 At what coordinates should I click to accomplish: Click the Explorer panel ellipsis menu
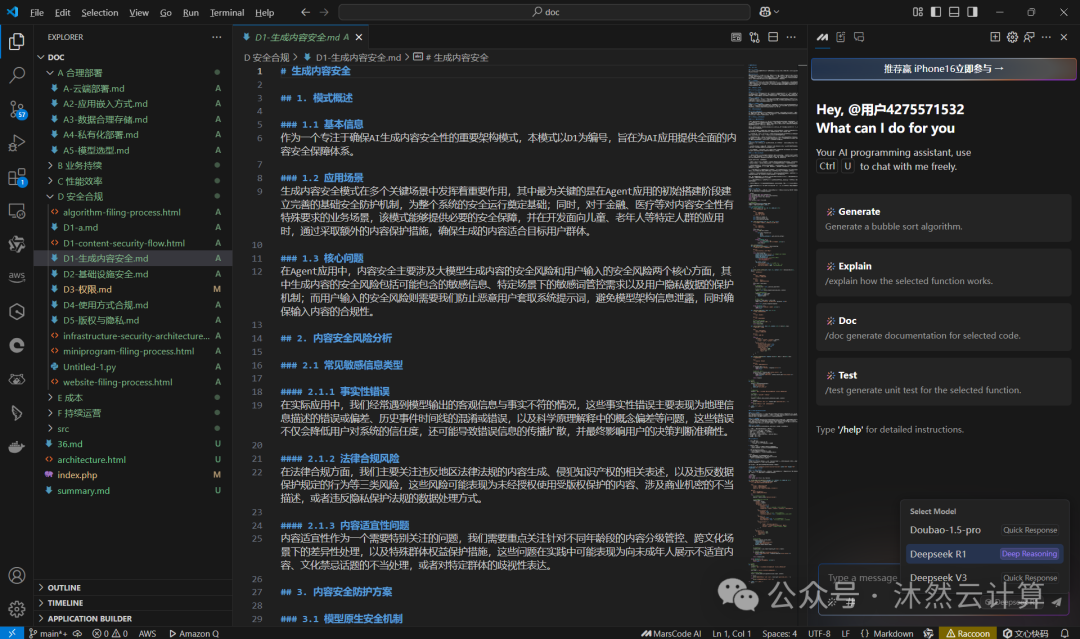(x=217, y=37)
